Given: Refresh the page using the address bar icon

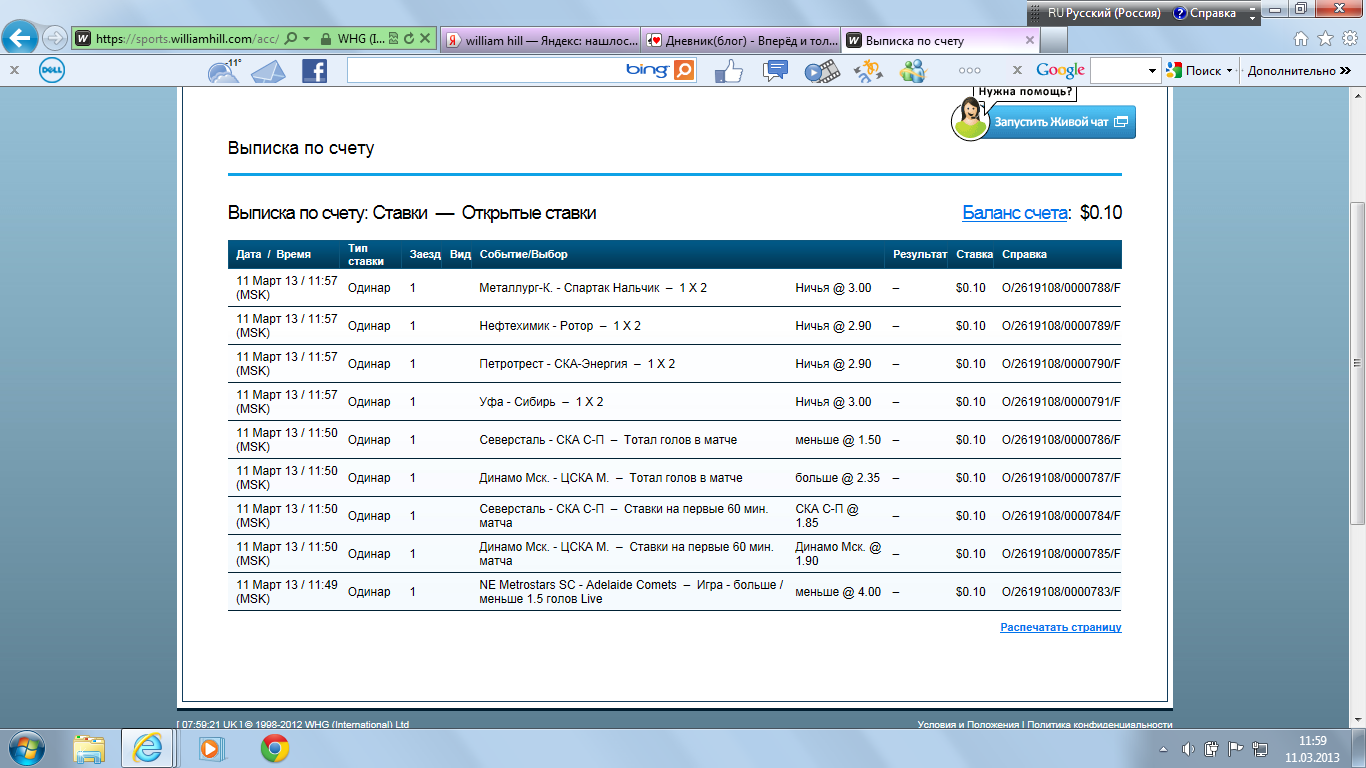Looking at the screenshot, I should tap(409, 40).
